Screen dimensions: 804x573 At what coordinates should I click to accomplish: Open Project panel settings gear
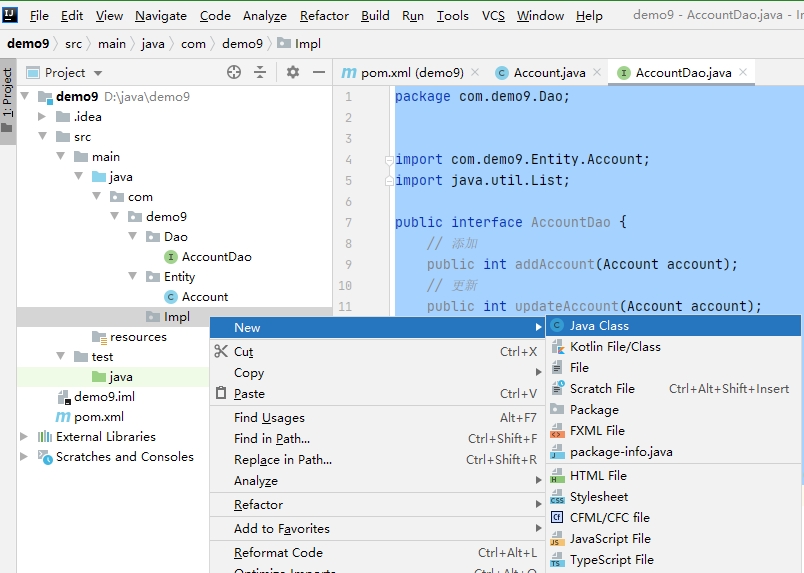coord(293,72)
